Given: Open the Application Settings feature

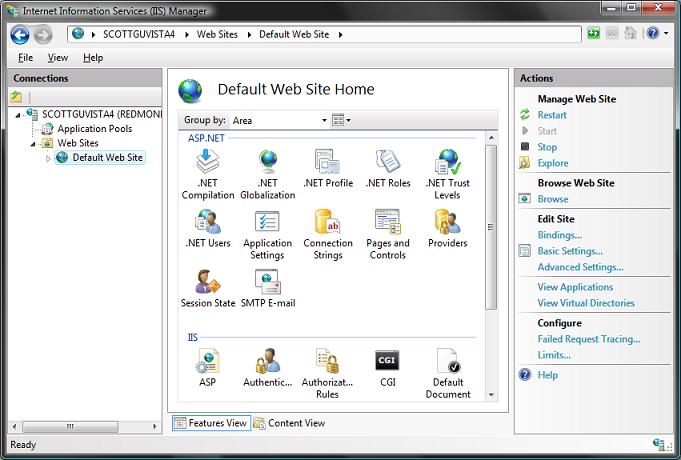Looking at the screenshot, I should pyautogui.click(x=268, y=235).
